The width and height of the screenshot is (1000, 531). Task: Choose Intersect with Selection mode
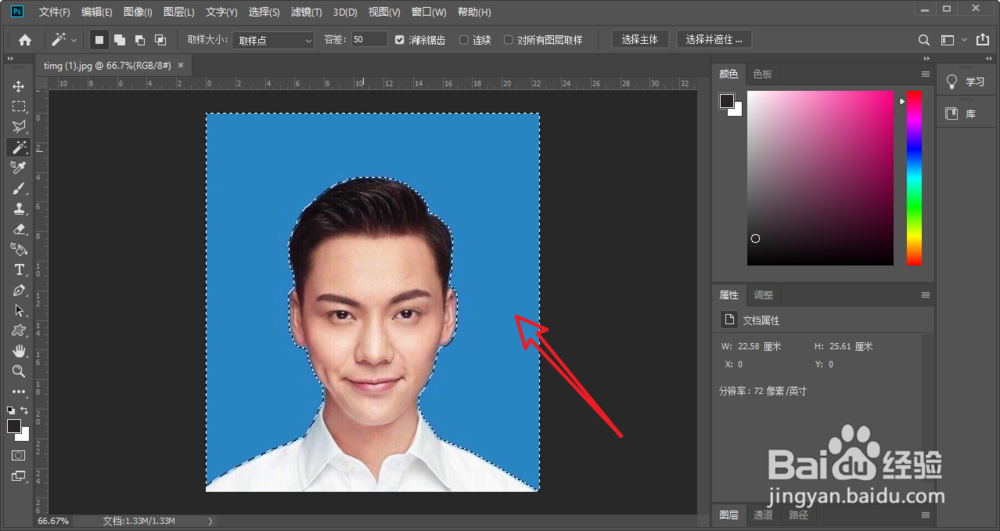160,40
